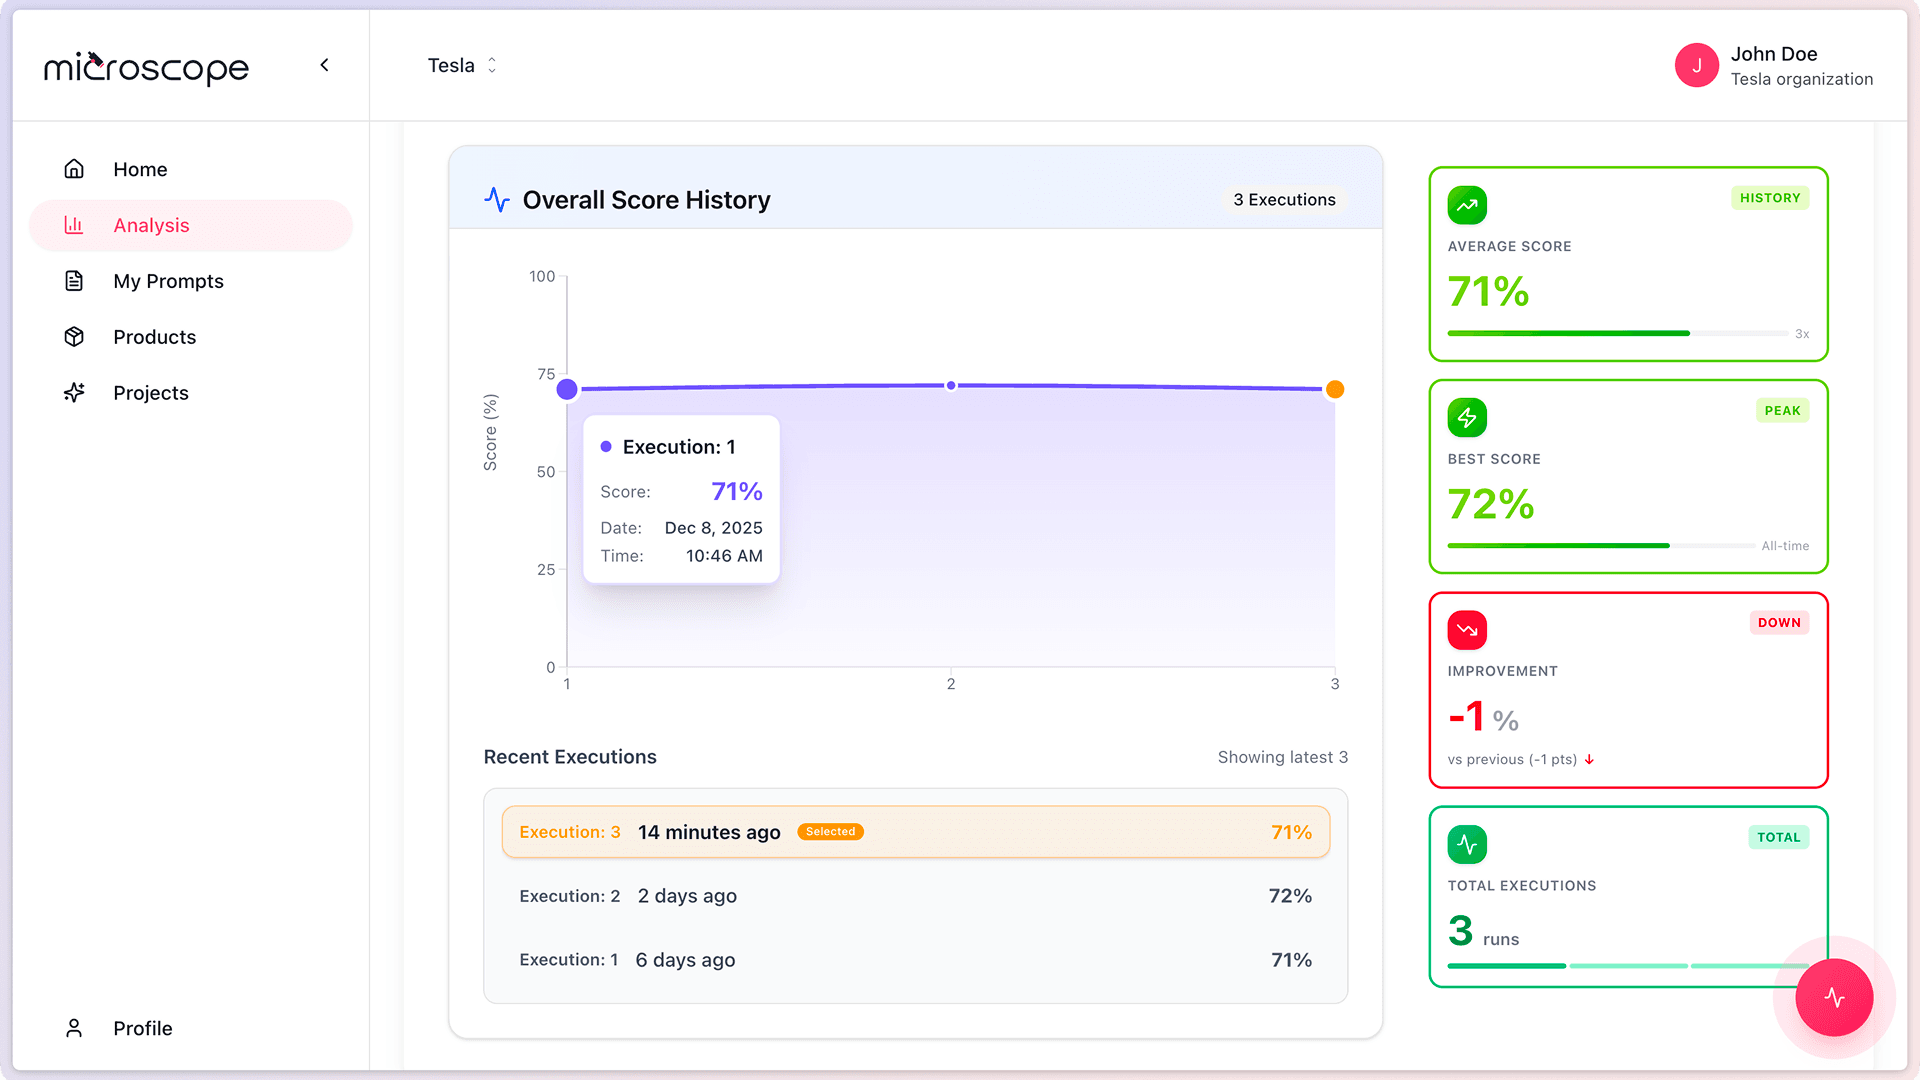This screenshot has height=1080, width=1920.
Task: Open the Tesla organization selector
Action: point(462,65)
